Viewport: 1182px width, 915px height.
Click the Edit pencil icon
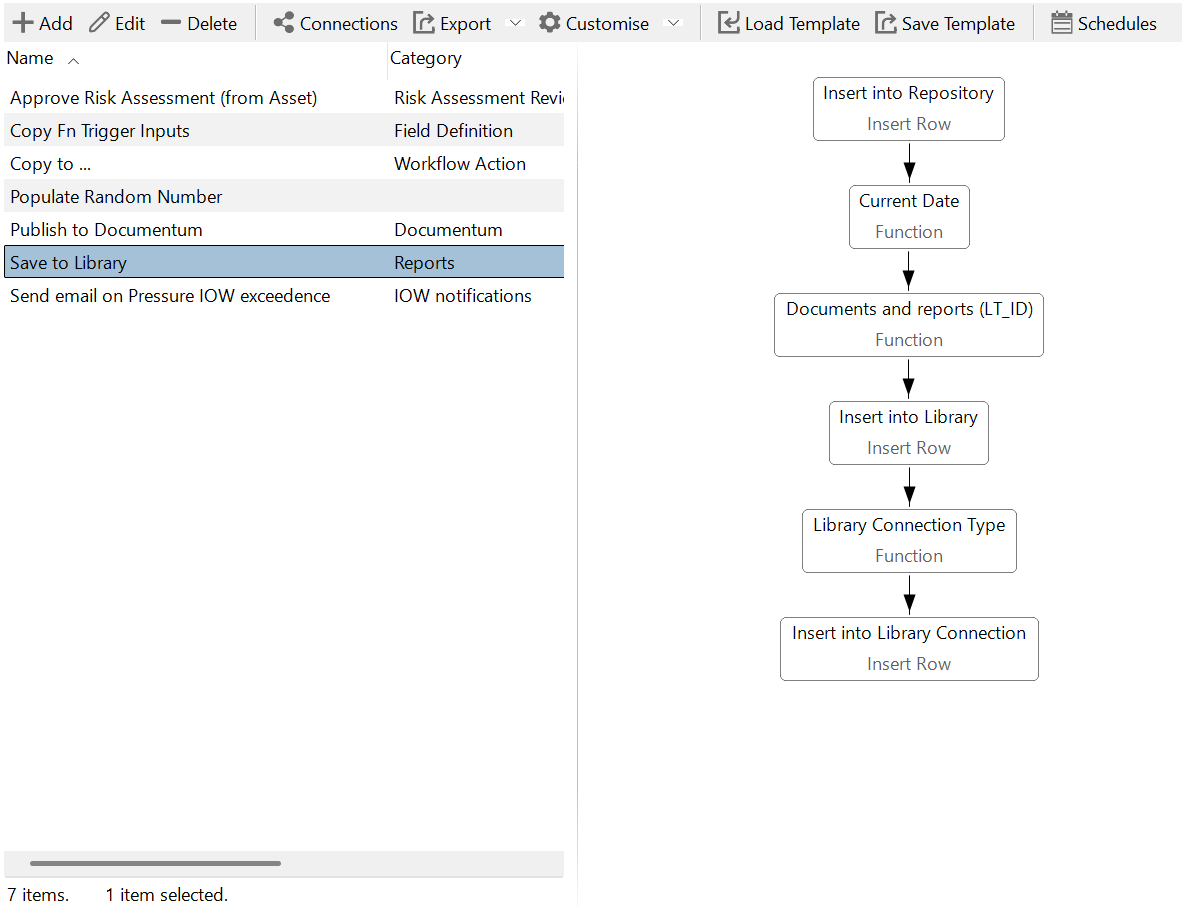click(99, 23)
